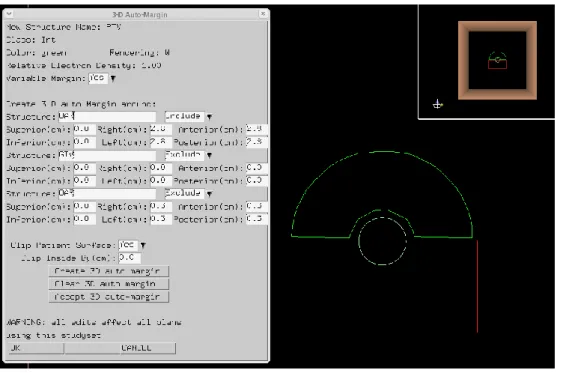This screenshot has height=373, width=563.
Task: Click the New Structure Name label showing PTV
Action: 64,27
